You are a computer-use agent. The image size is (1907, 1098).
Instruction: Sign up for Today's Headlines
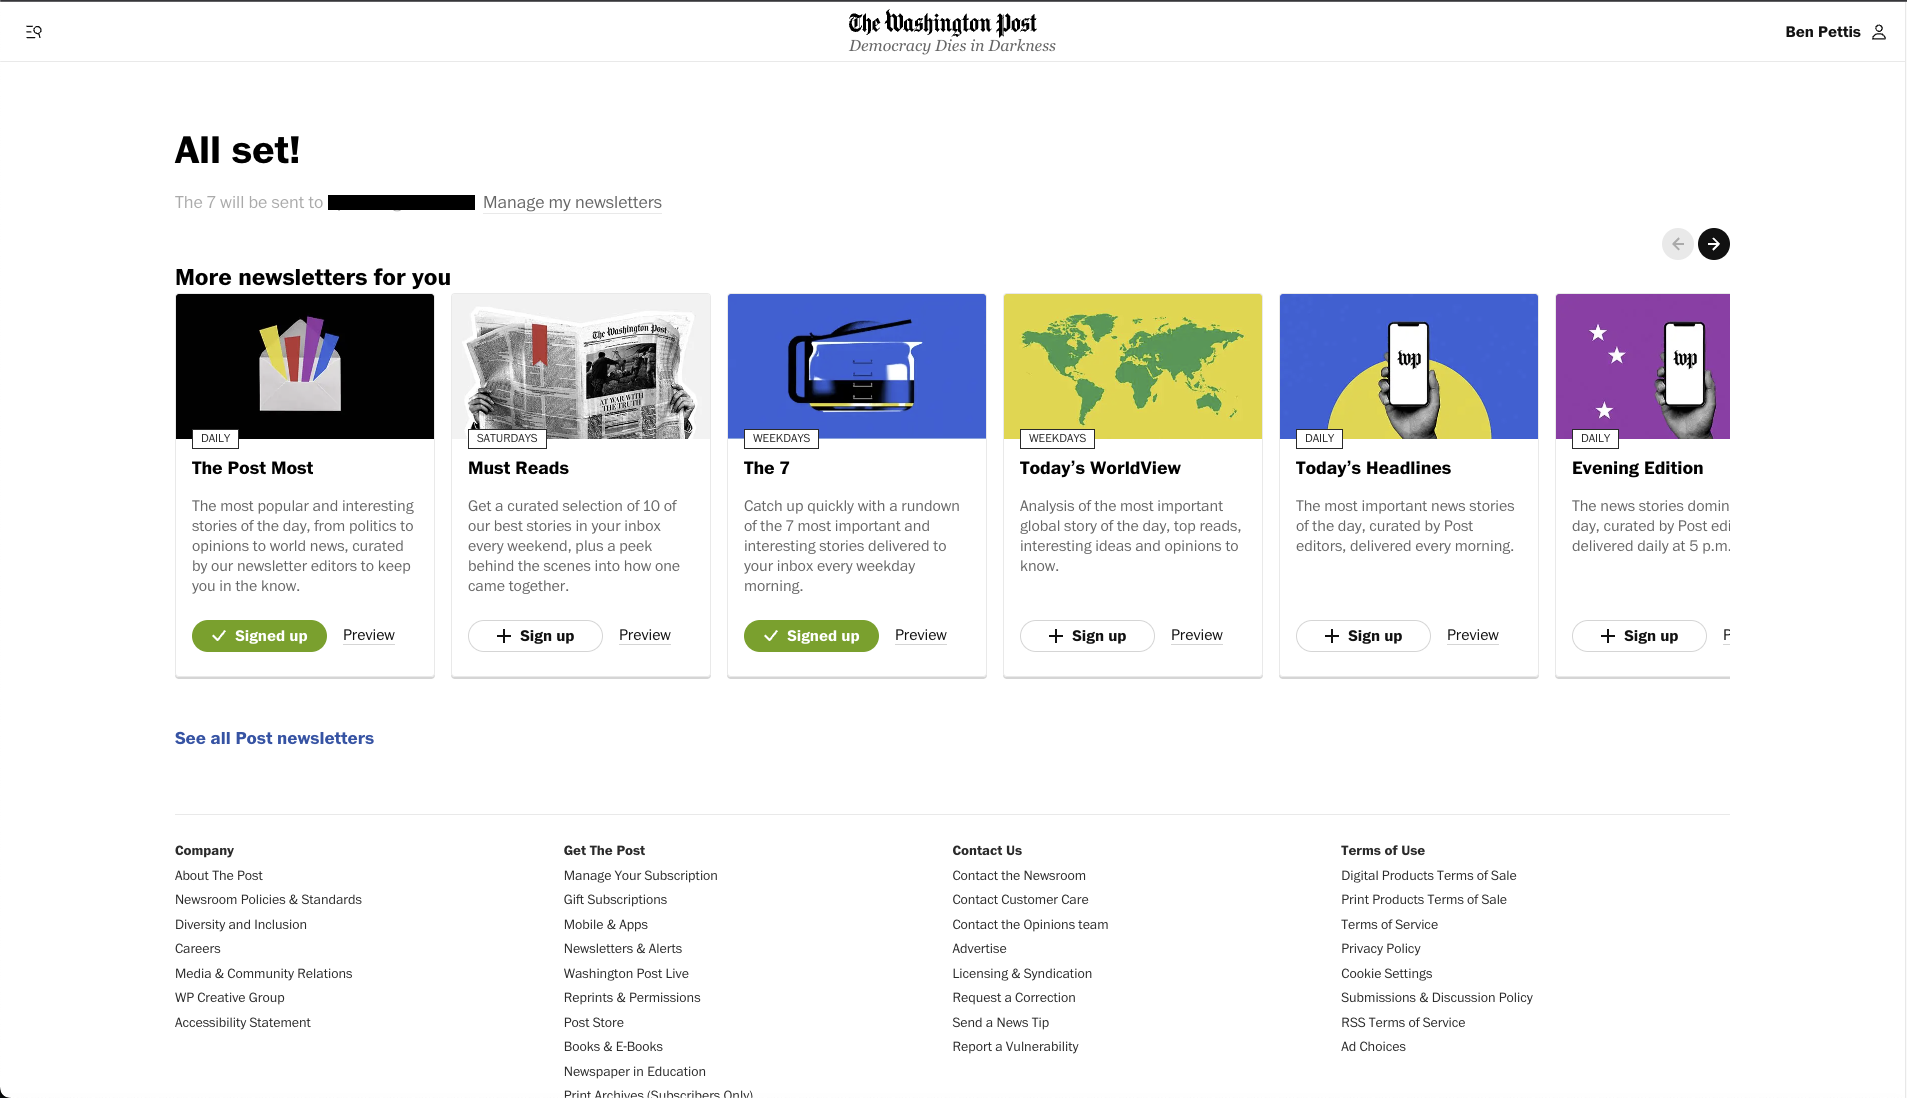point(1363,636)
